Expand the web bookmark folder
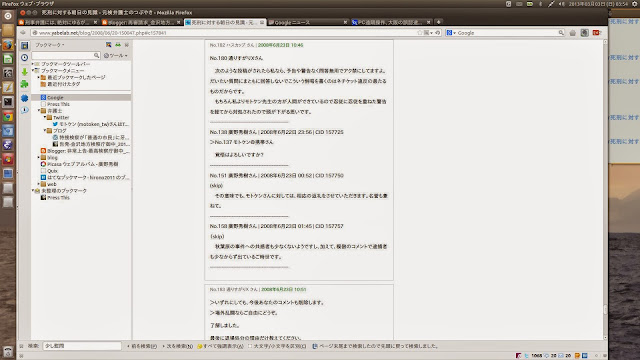The width and height of the screenshot is (640, 360). coord(39,184)
